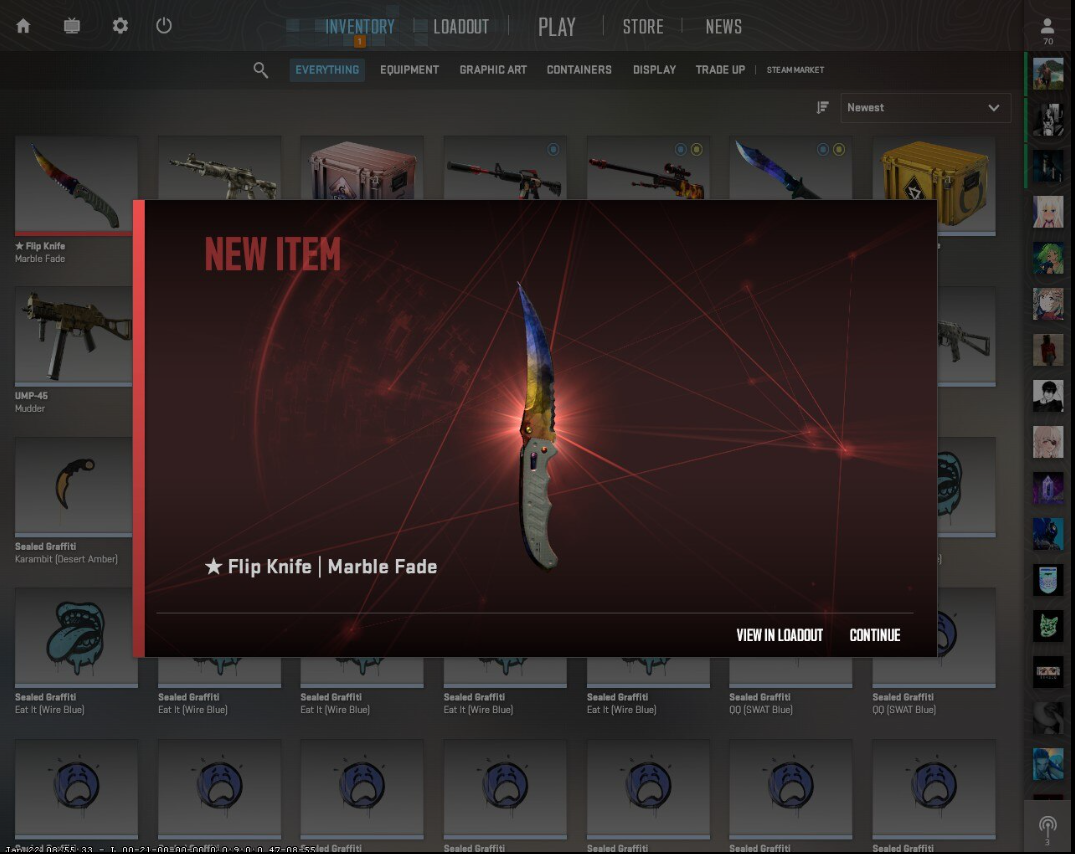The height and width of the screenshot is (854, 1075).
Task: Open the Watch TV icon
Action: tap(71, 26)
